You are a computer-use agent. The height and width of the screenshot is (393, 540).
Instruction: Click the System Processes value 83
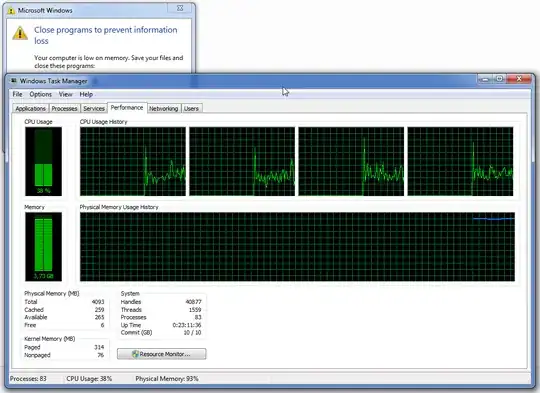[198, 317]
